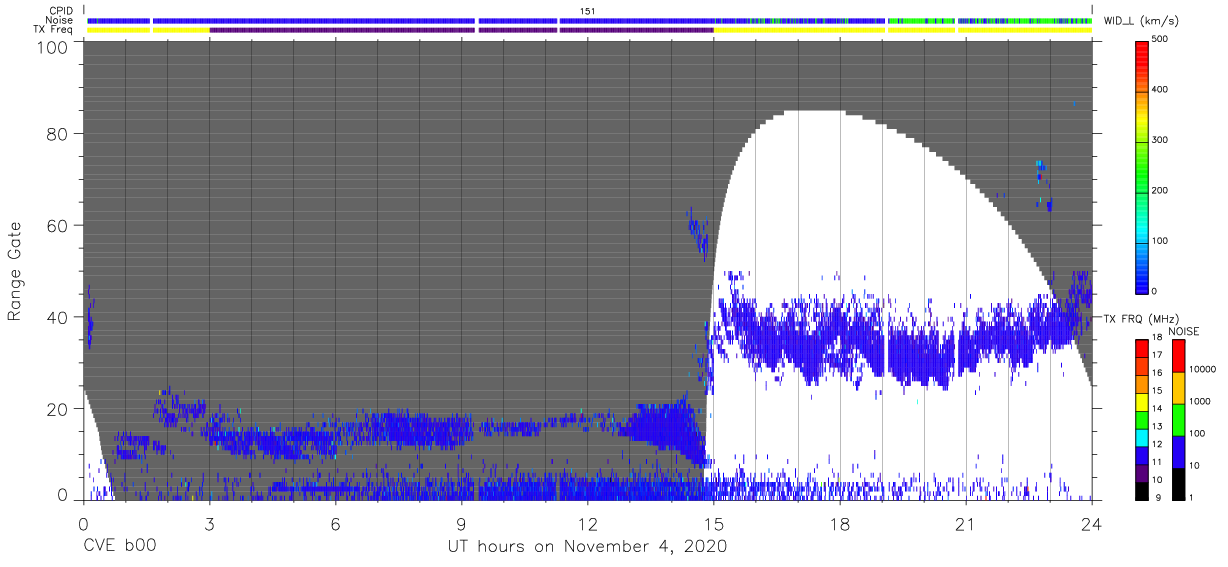Pick the blue 10–100 NOISE legend swatch
The width and height of the screenshot is (1228, 567).
[x=1178, y=451]
